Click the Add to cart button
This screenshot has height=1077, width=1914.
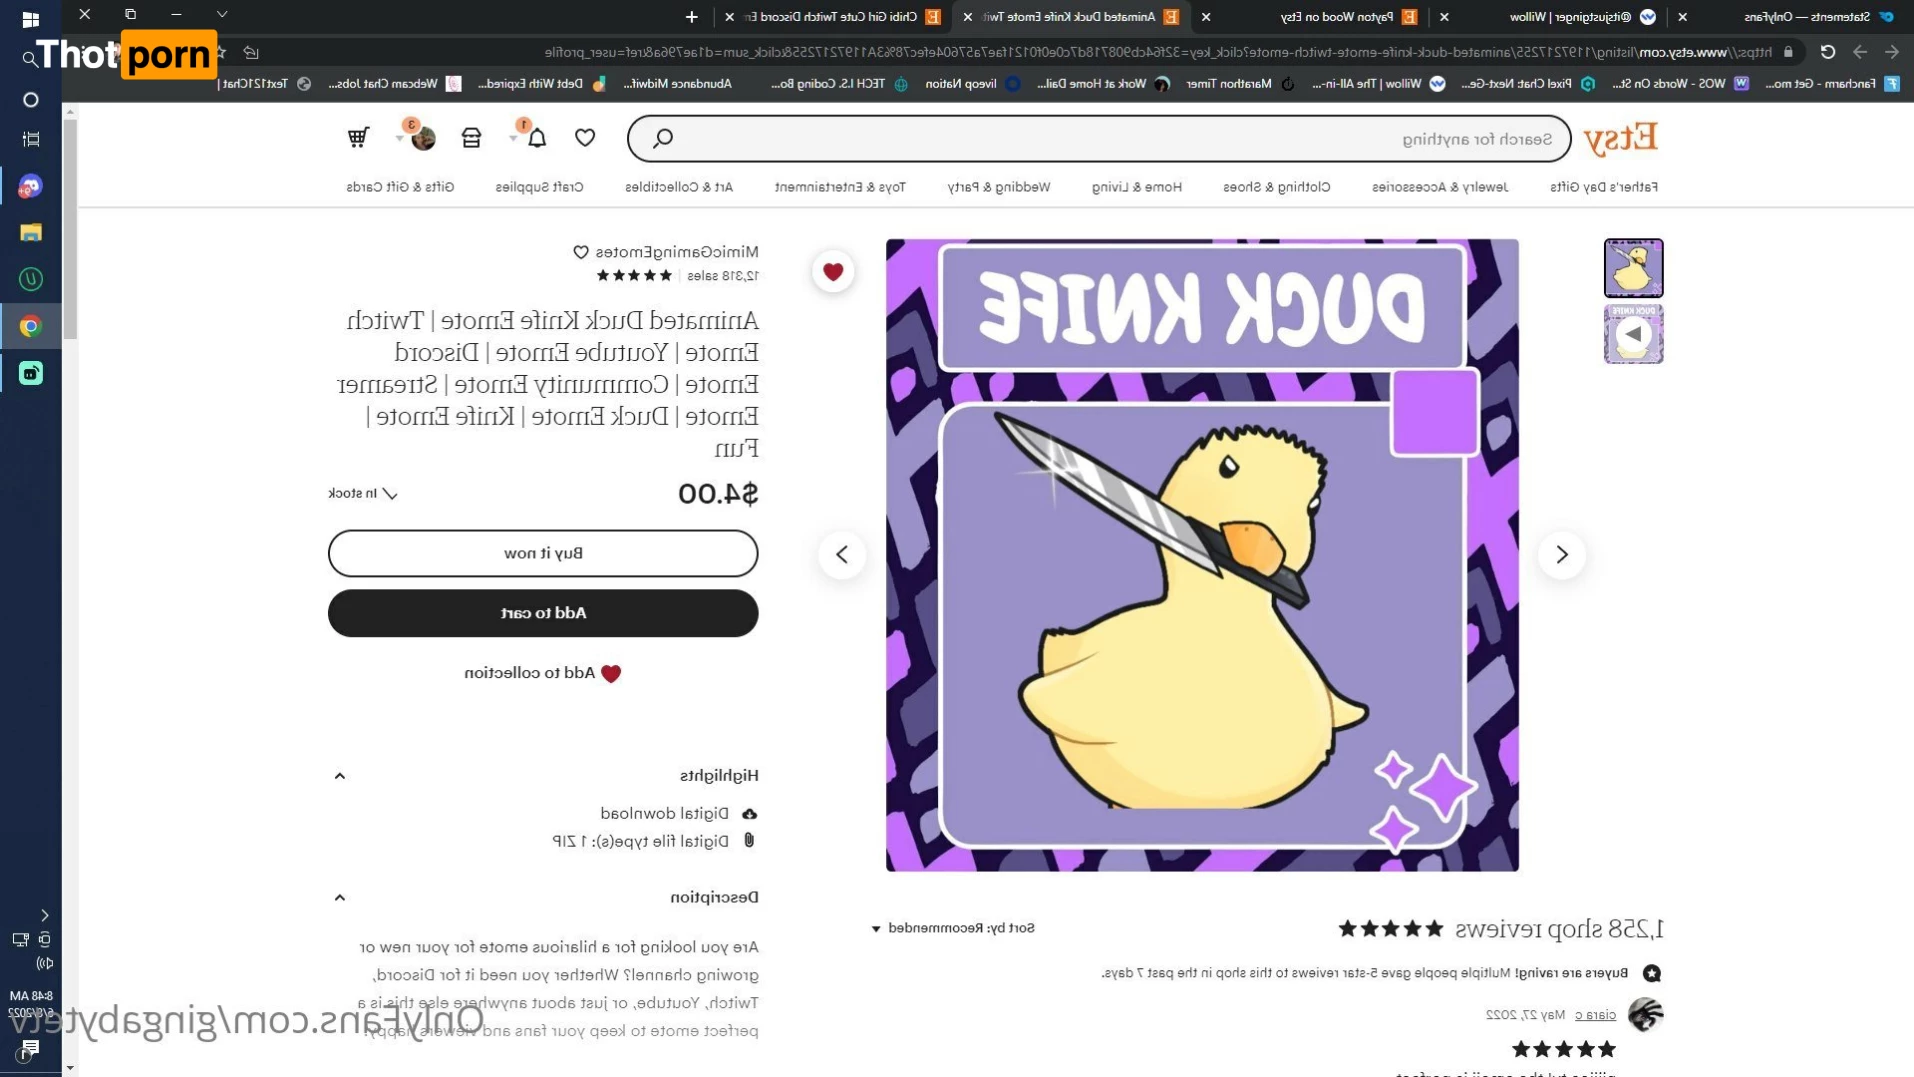click(543, 613)
